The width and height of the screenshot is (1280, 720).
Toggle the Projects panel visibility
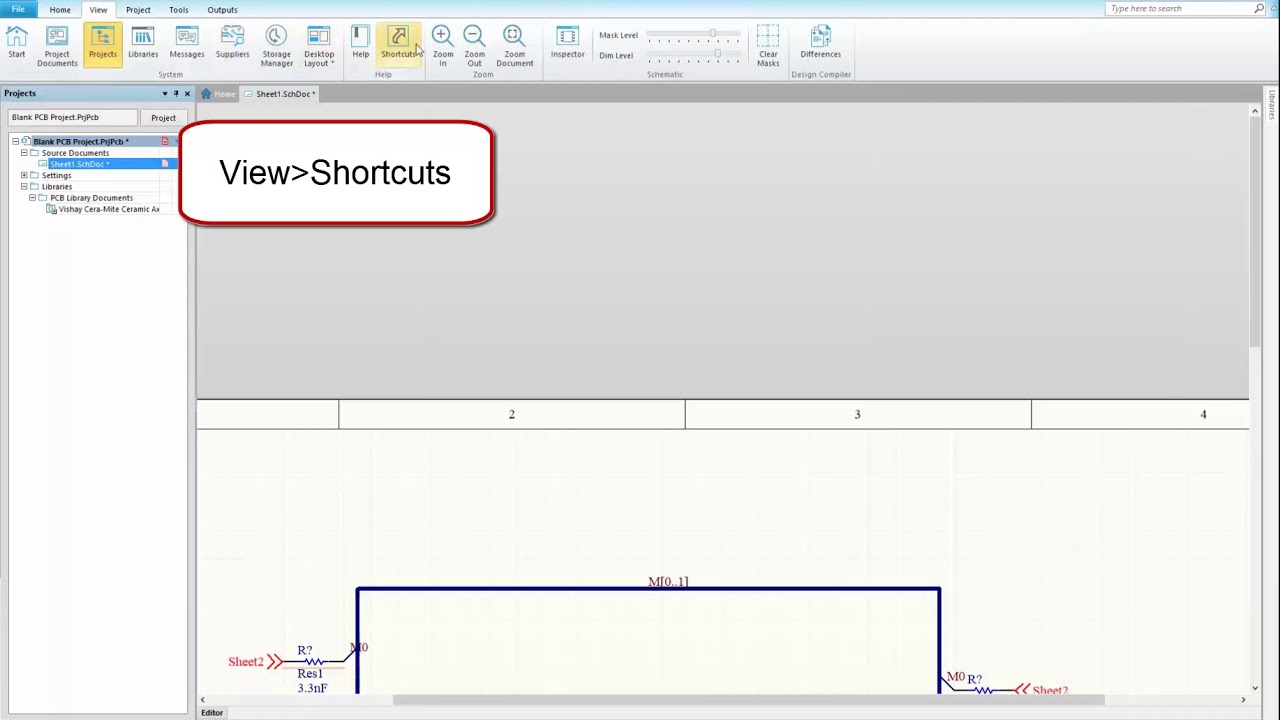click(103, 44)
